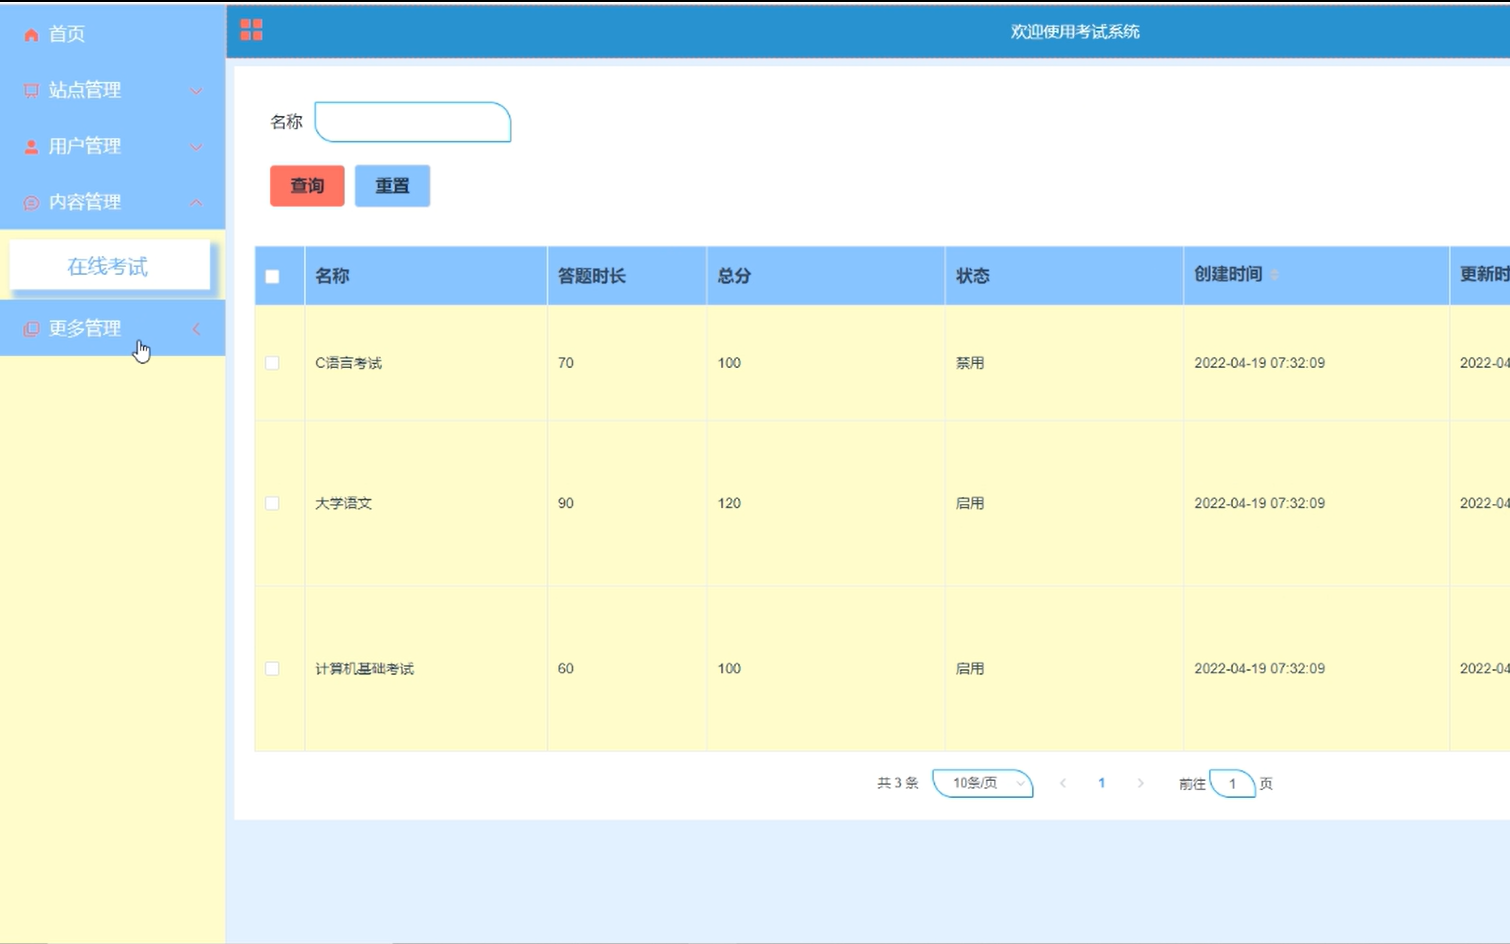Click the red 查询 button
Viewport: 1510px width, 944px height.
coord(307,186)
